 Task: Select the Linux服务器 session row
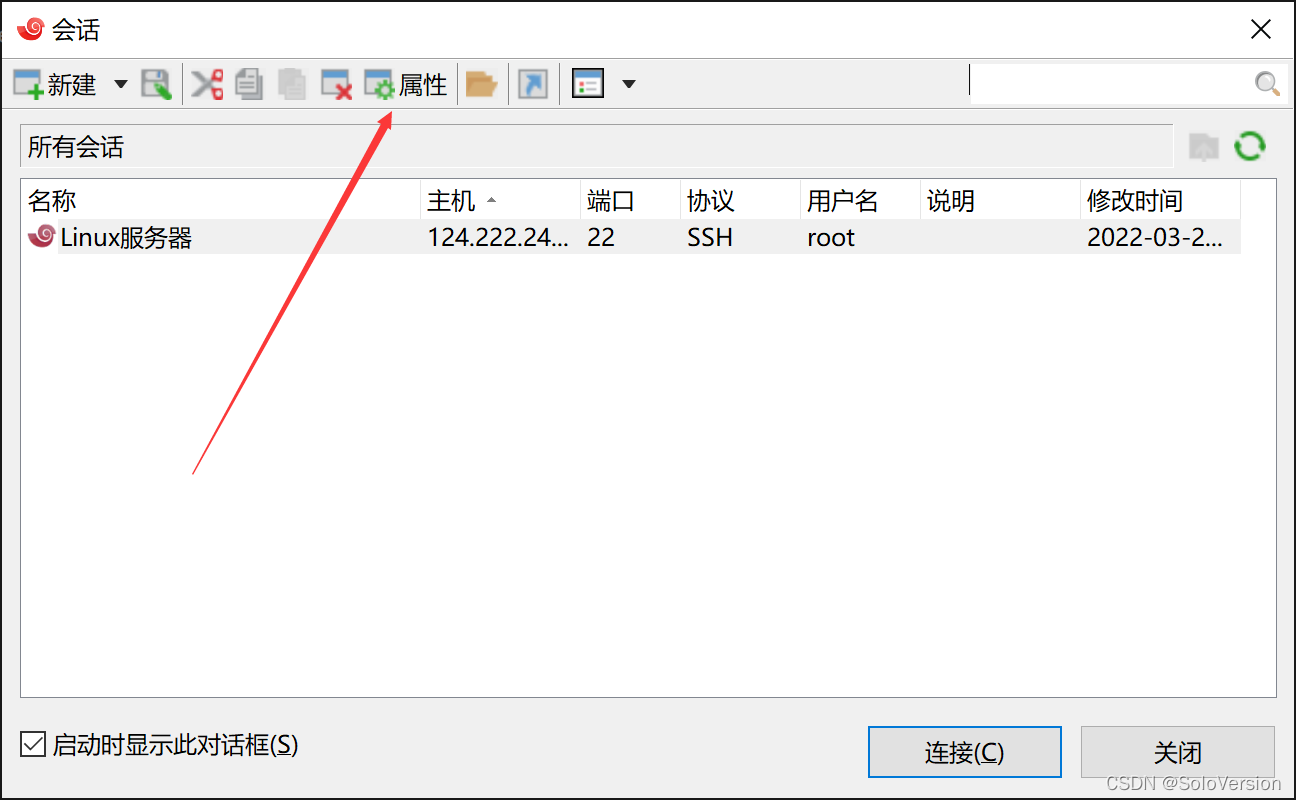pos(631,237)
